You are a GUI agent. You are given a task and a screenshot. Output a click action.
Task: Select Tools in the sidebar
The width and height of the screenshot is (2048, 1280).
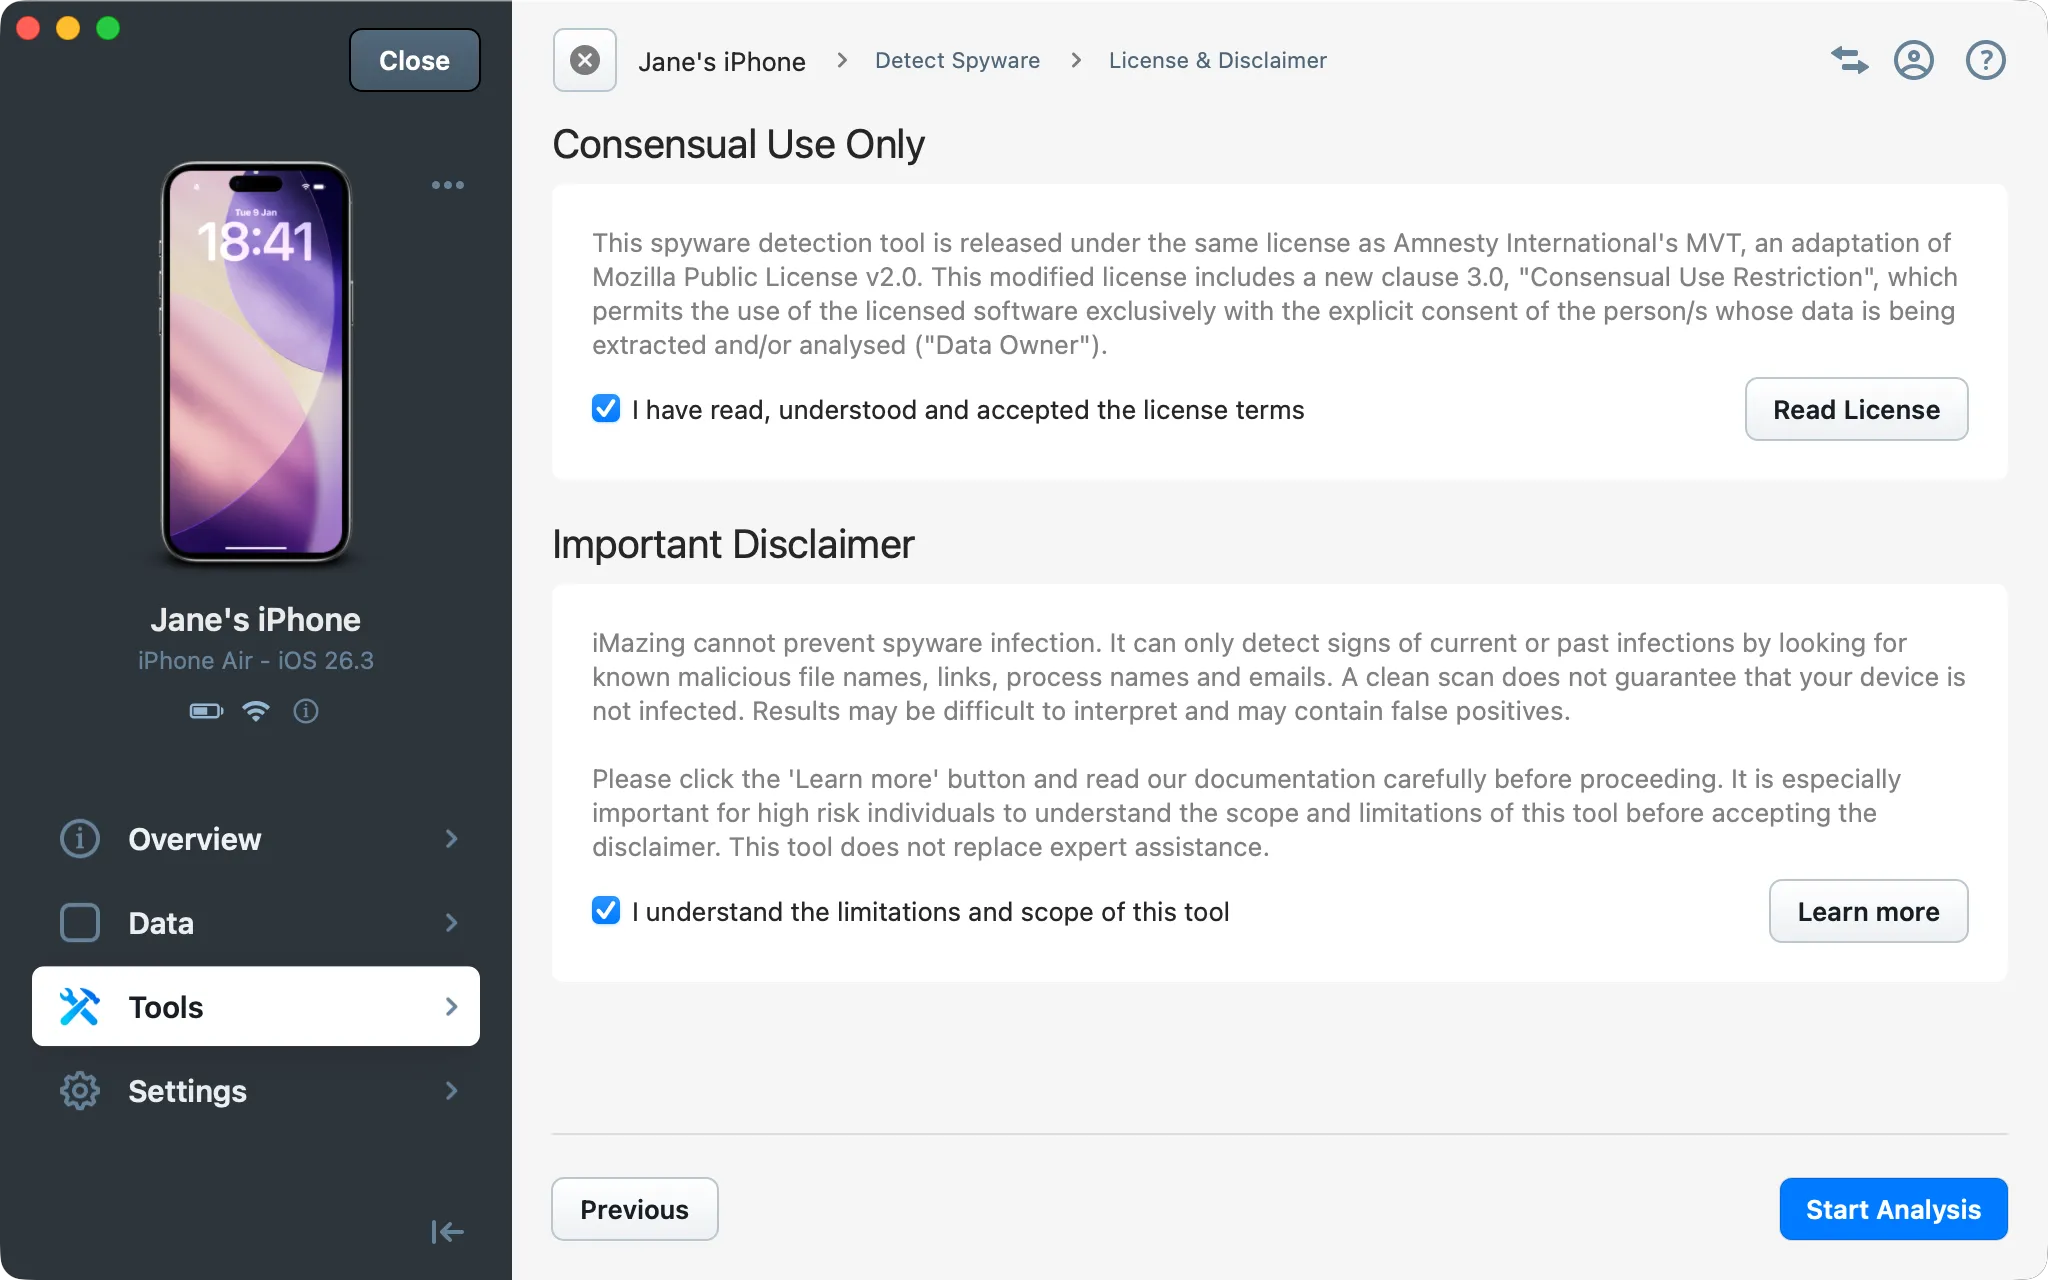pyautogui.click(x=255, y=1007)
